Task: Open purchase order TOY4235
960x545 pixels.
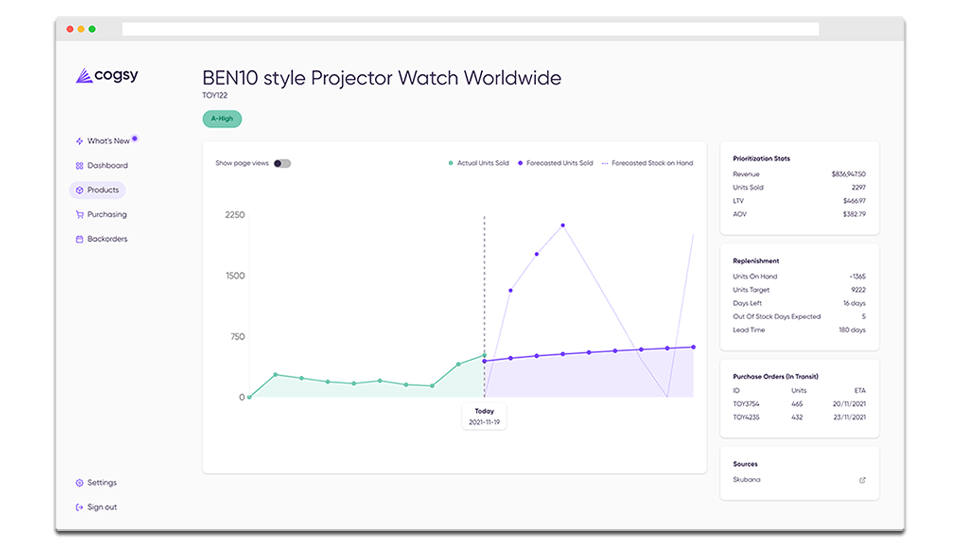Action: point(746,416)
